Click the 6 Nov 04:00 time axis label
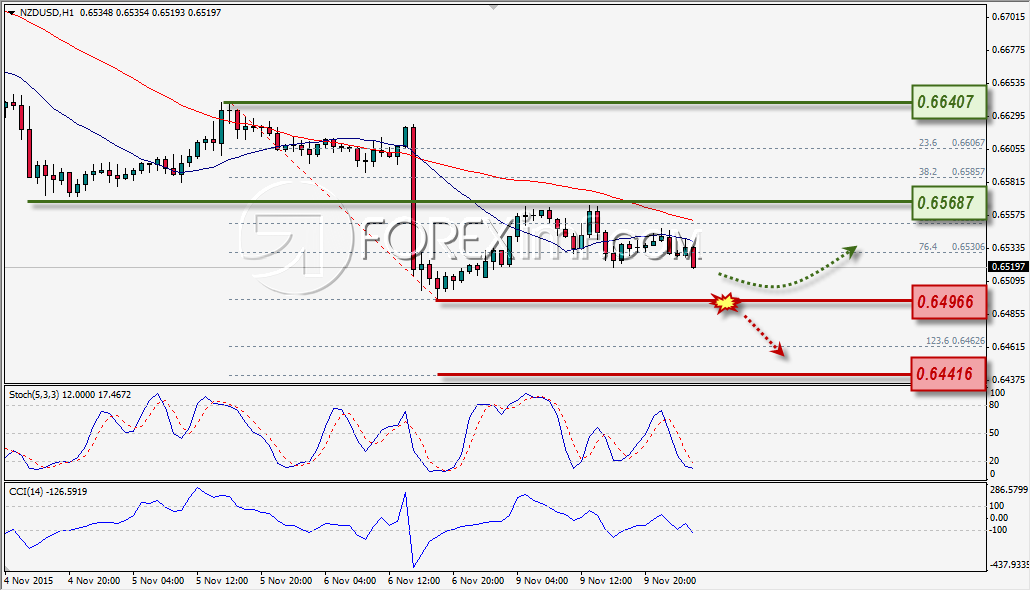This screenshot has height=591, width=1031. (x=350, y=580)
